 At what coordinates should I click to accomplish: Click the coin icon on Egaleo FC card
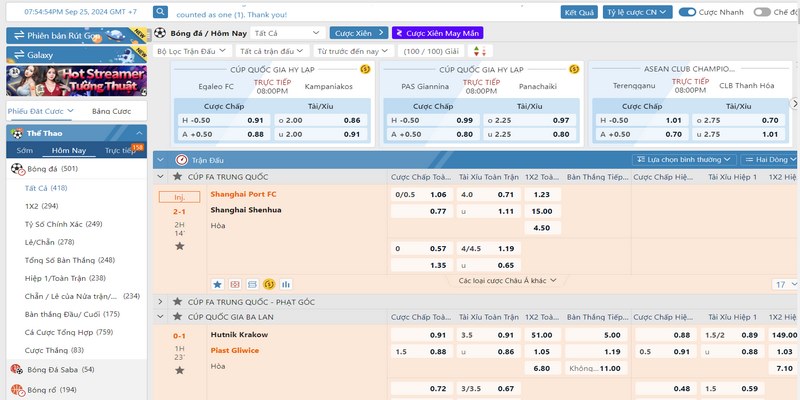tap(365, 69)
